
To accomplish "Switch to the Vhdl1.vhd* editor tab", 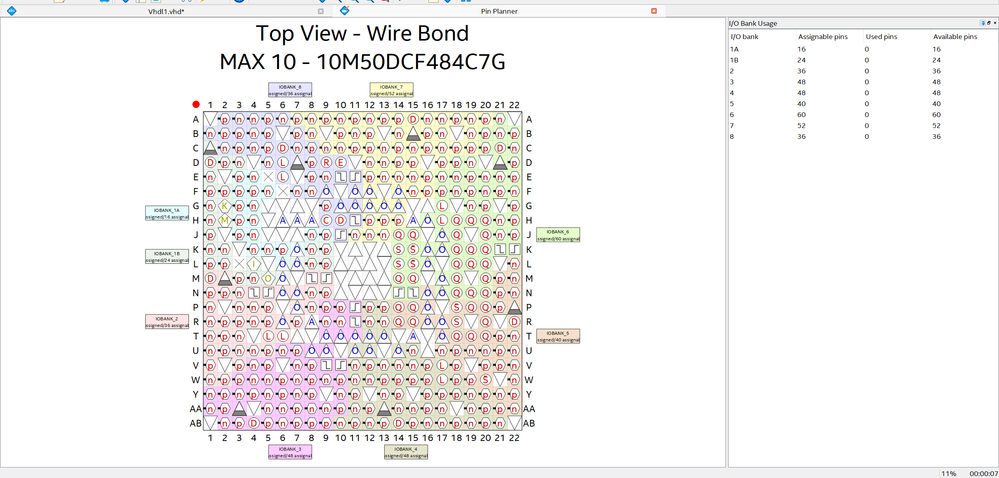I will click(166, 11).
